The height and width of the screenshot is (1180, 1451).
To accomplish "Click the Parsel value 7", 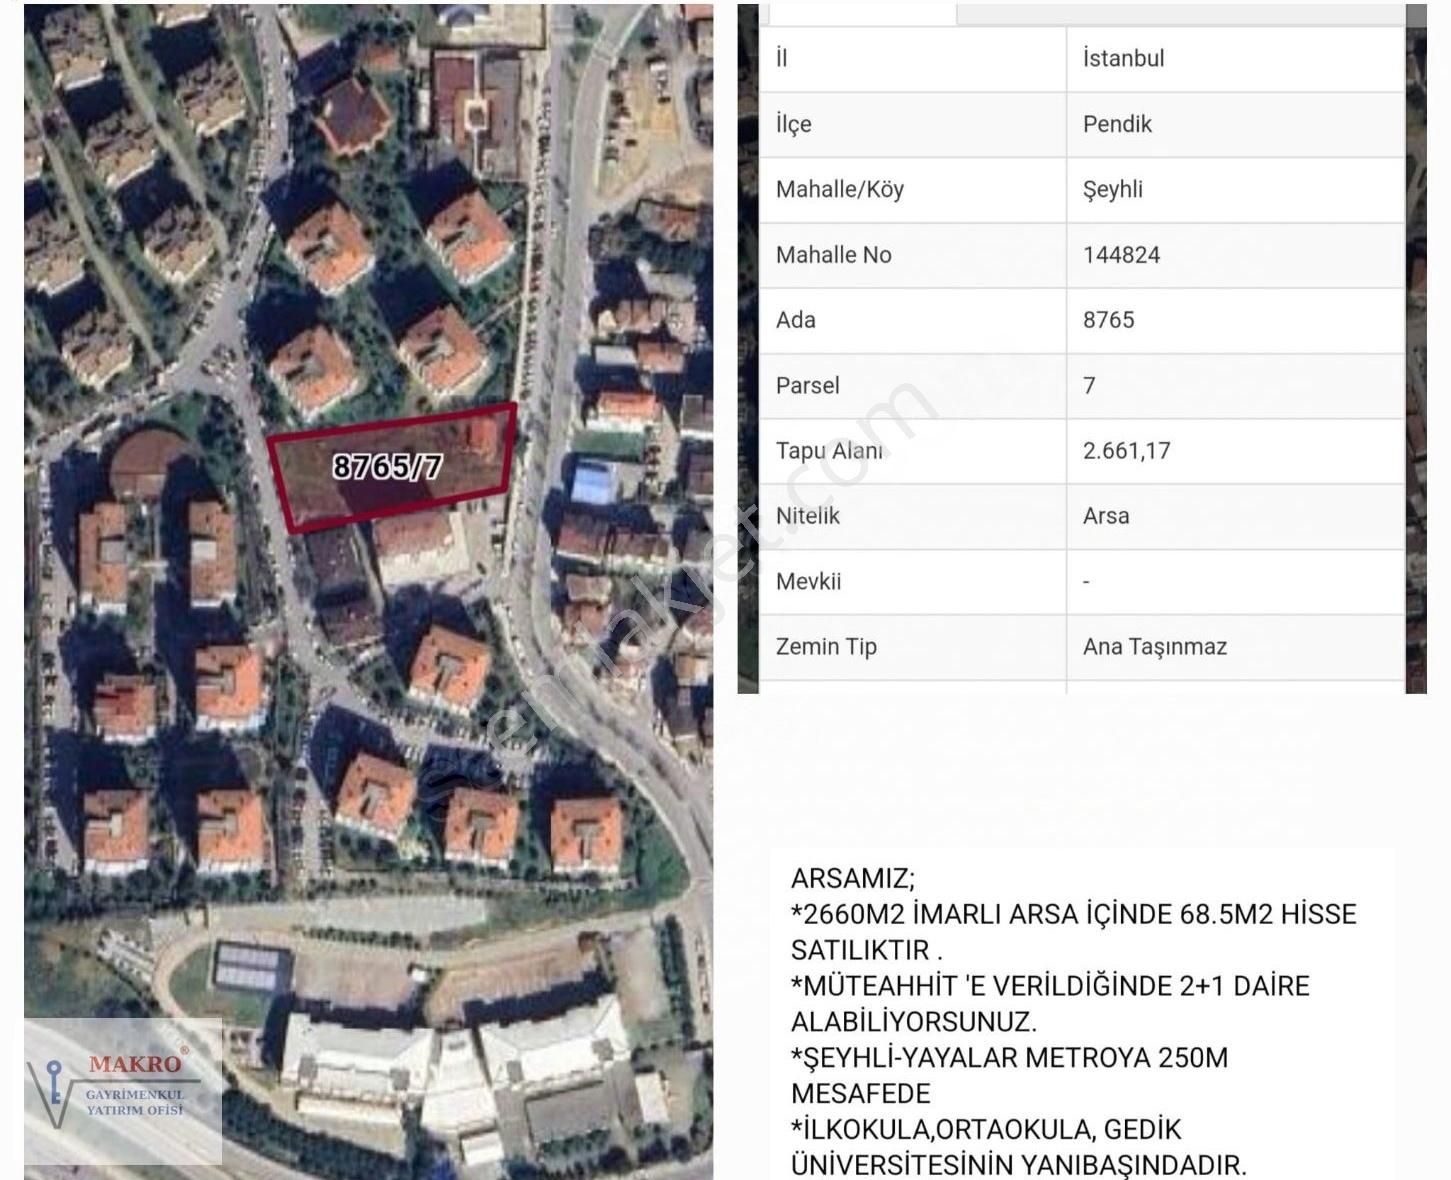I will 1089,385.
